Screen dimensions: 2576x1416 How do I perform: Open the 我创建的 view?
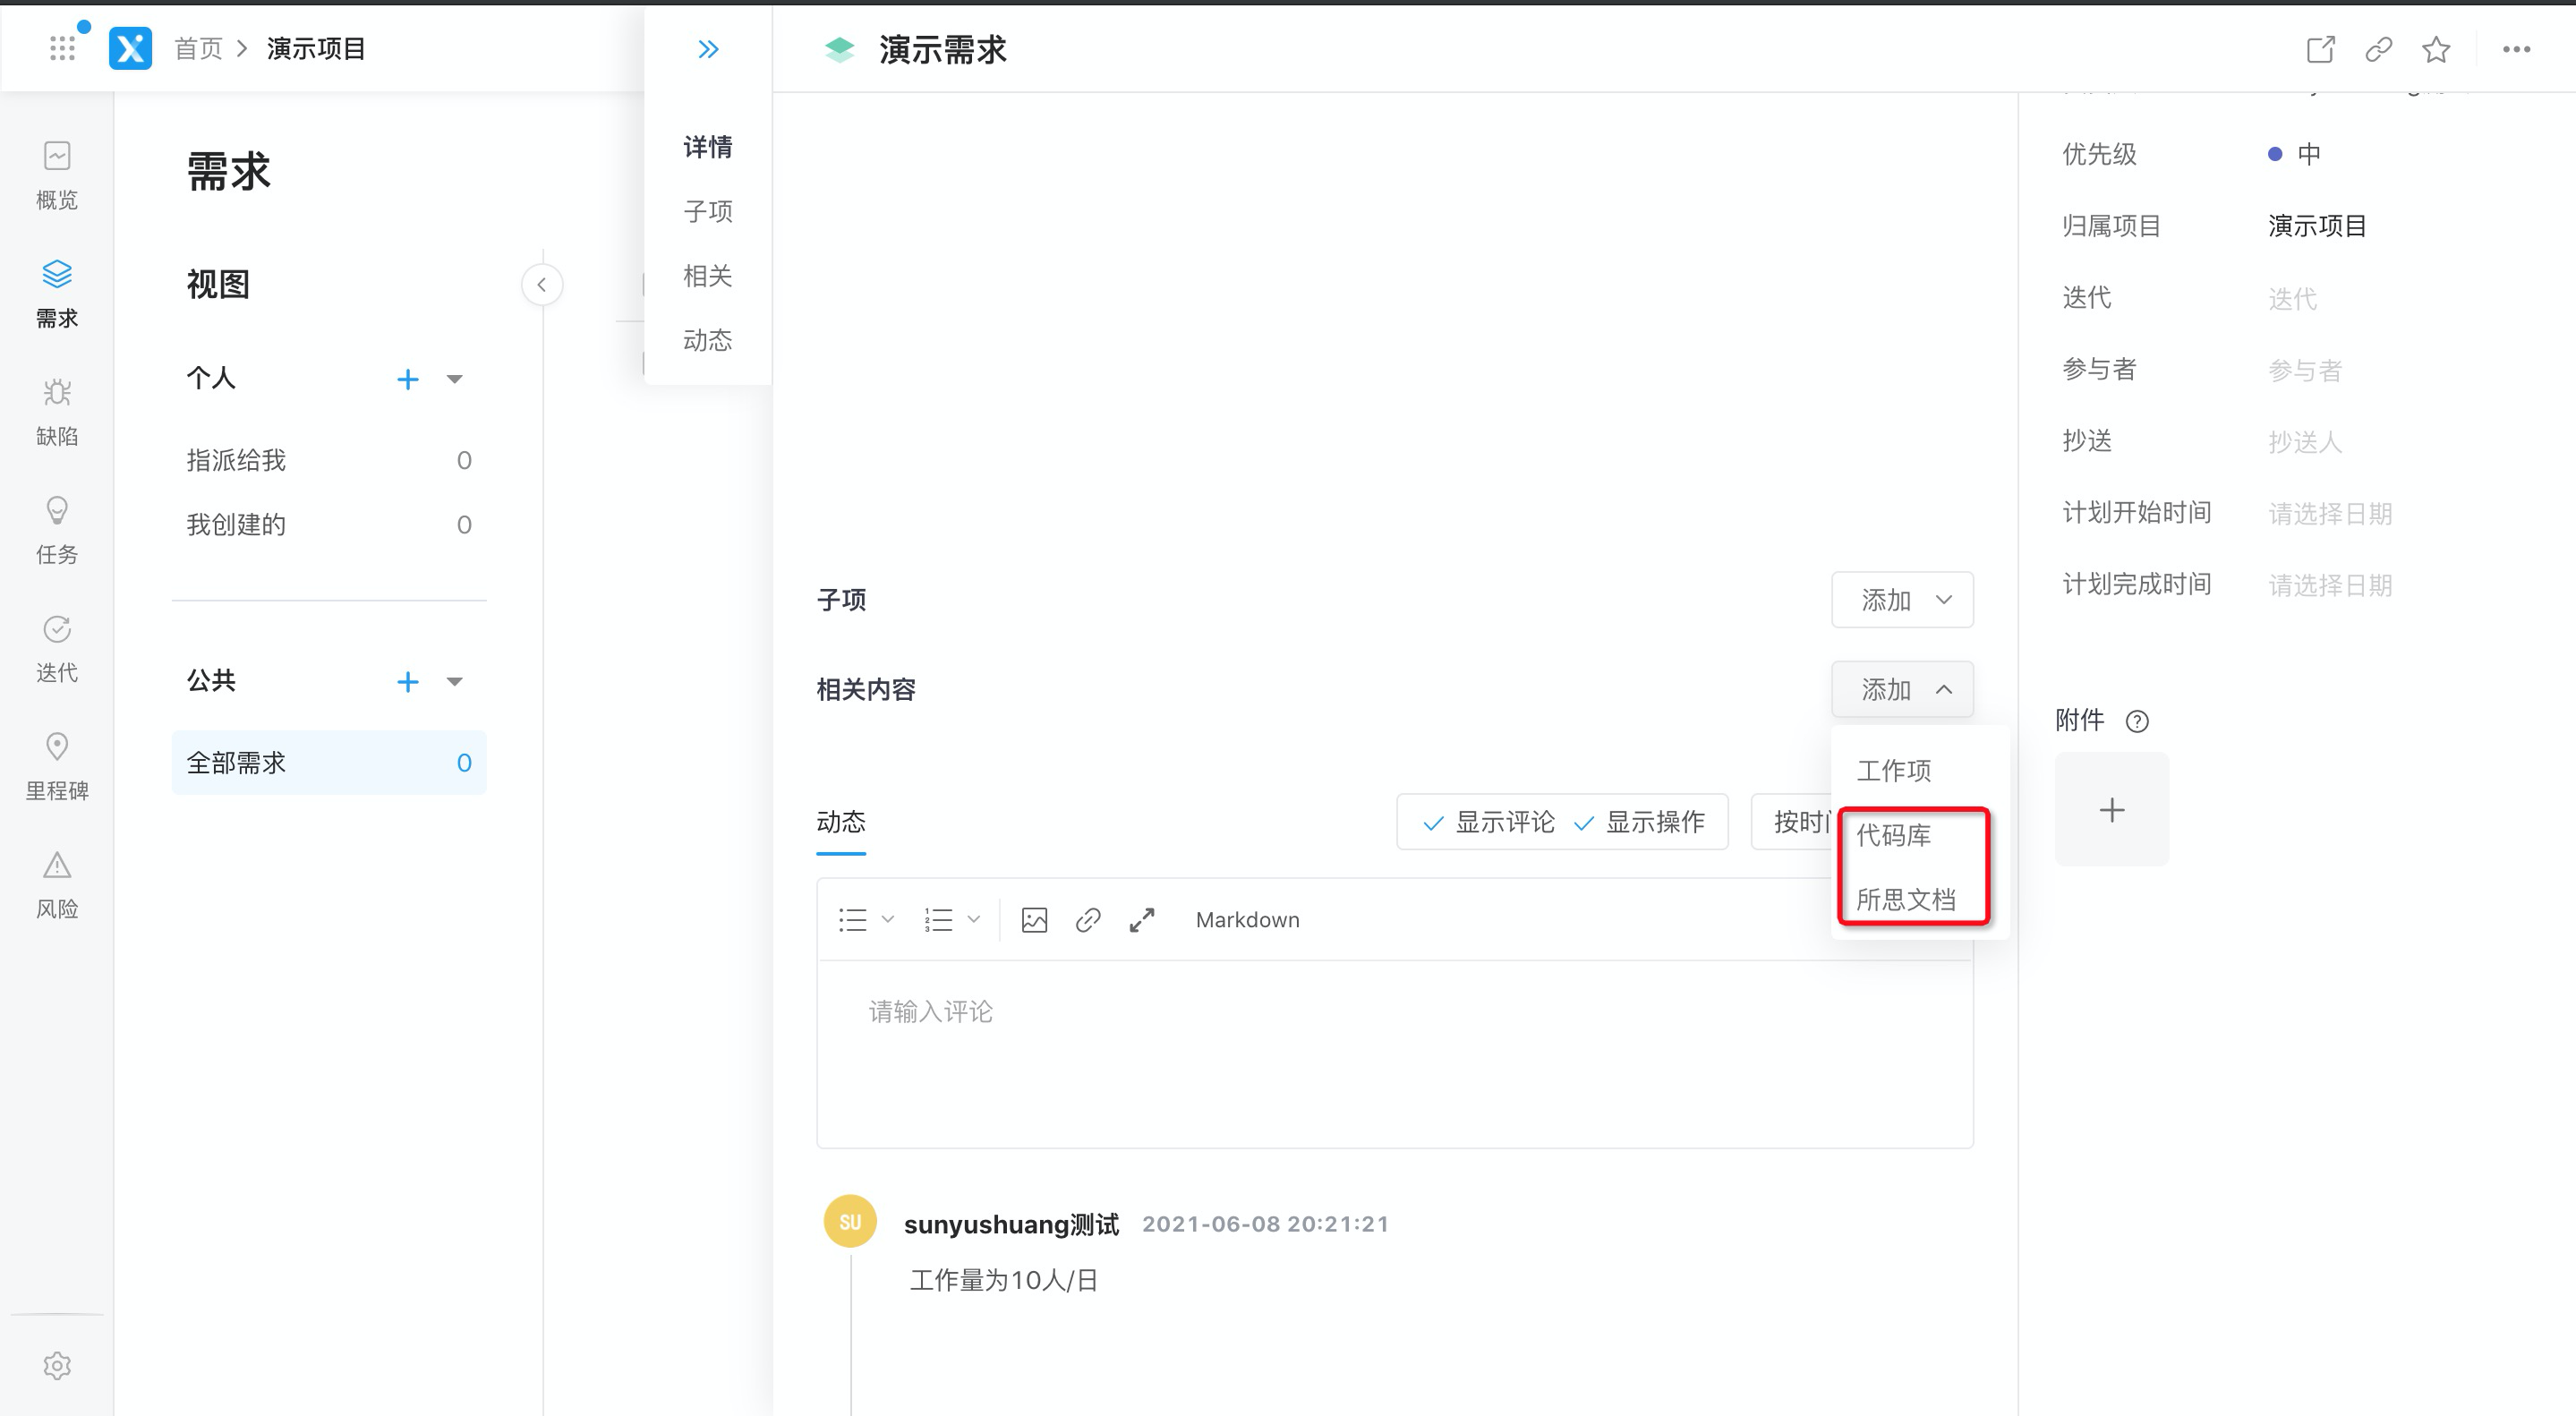point(329,525)
